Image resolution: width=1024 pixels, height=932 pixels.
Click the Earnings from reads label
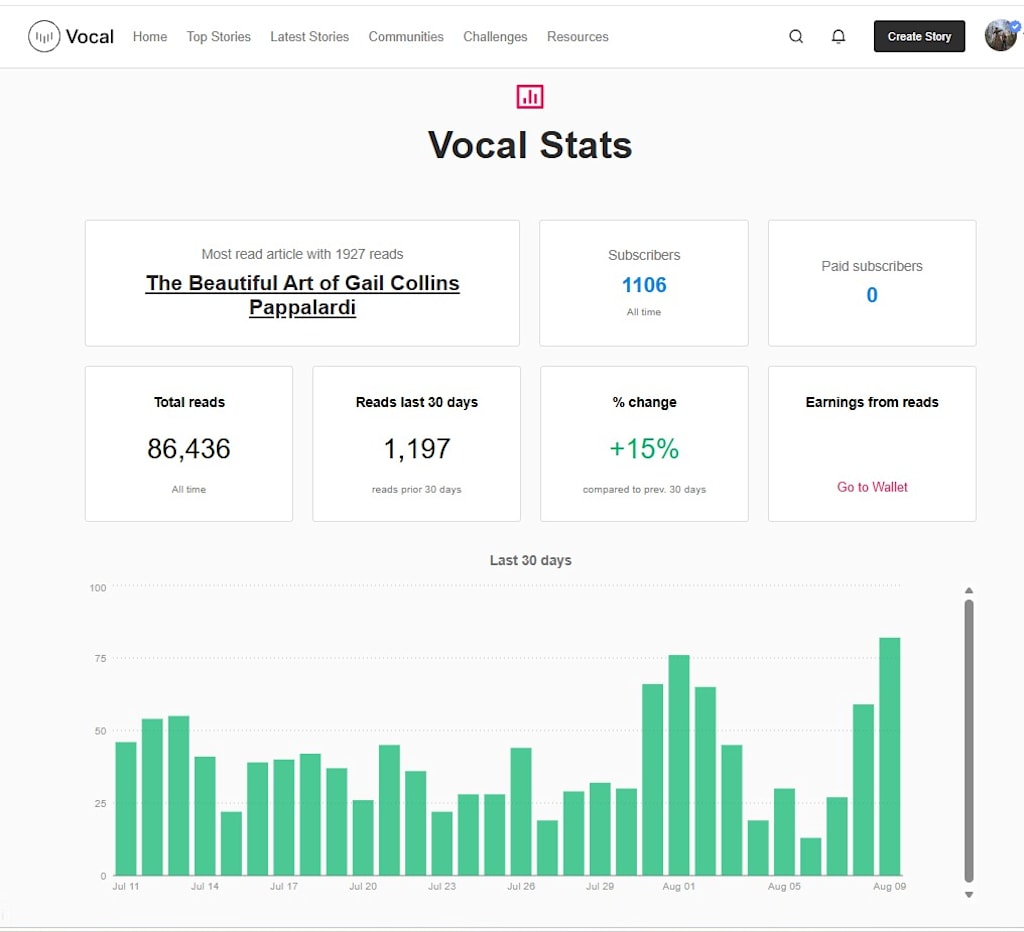tap(872, 402)
